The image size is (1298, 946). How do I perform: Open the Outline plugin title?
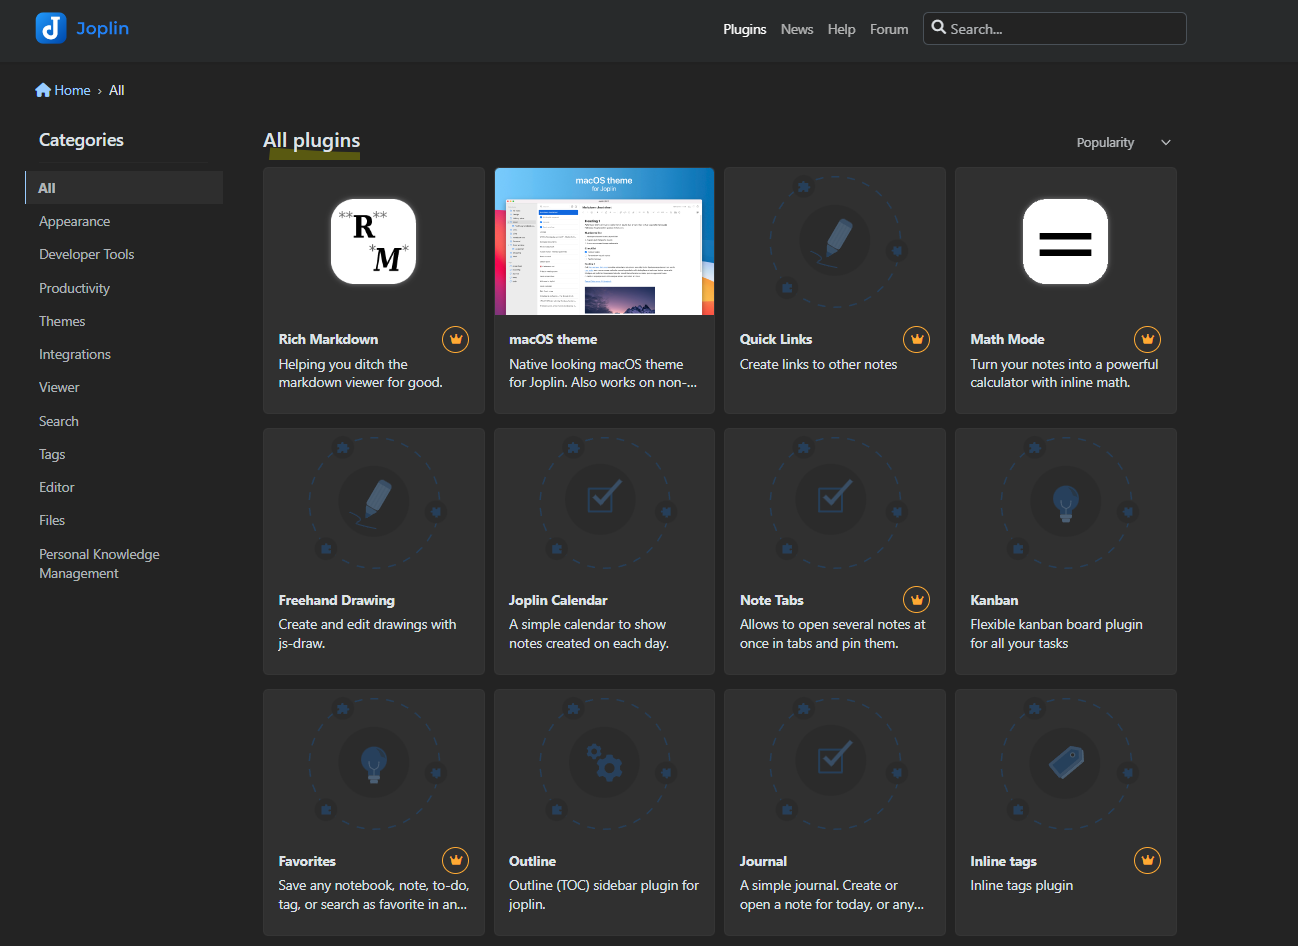532,861
